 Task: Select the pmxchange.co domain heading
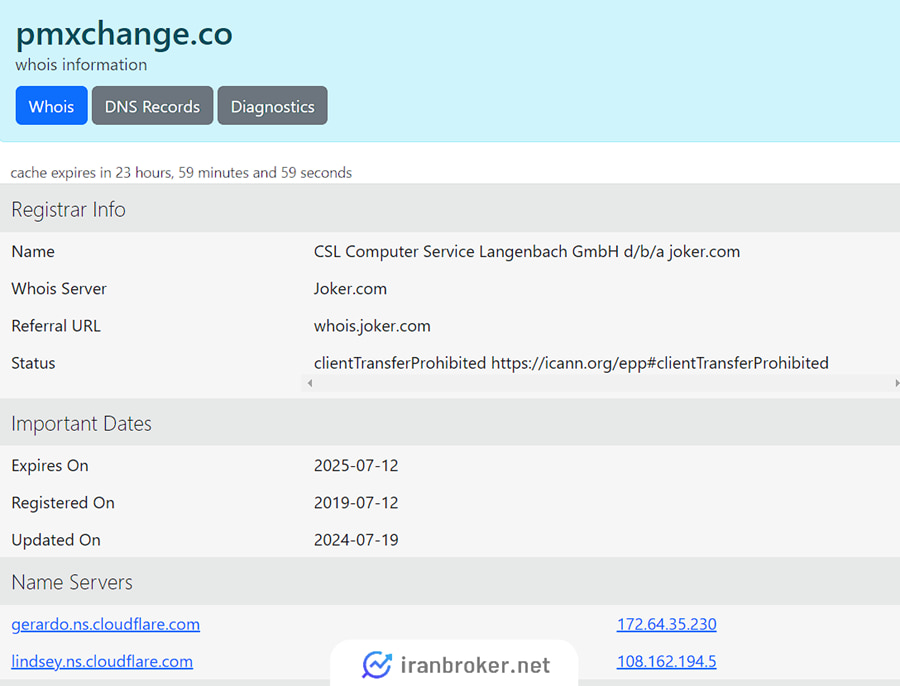point(124,33)
